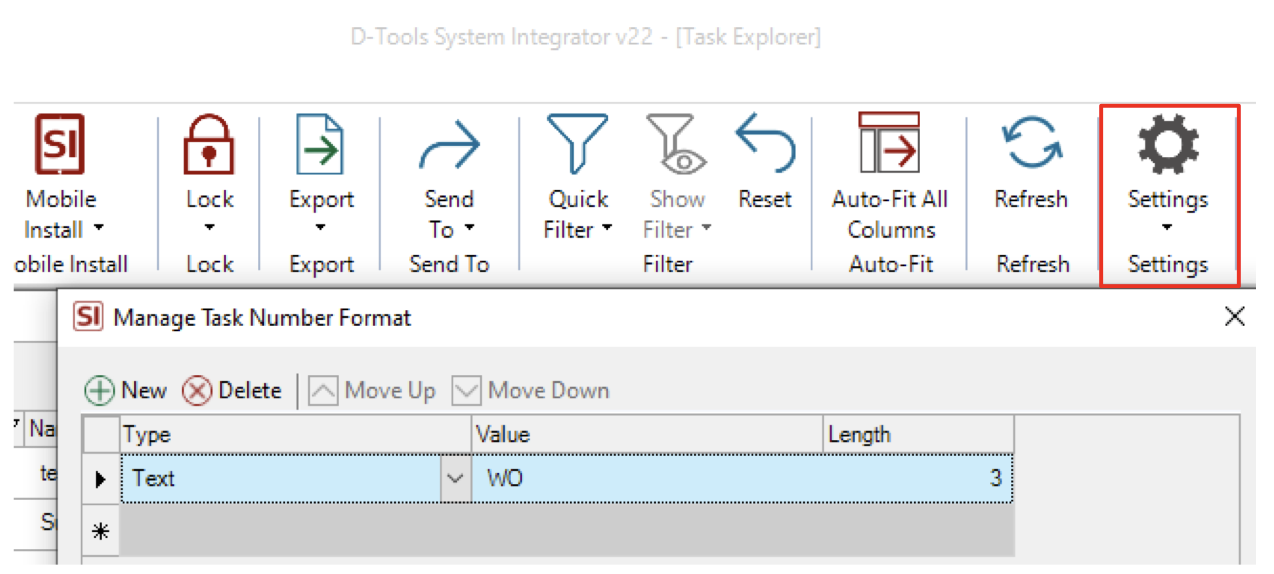Viewport: 1274px width, 574px height.
Task: Expand the Settings dropdown arrow
Action: click(1168, 227)
